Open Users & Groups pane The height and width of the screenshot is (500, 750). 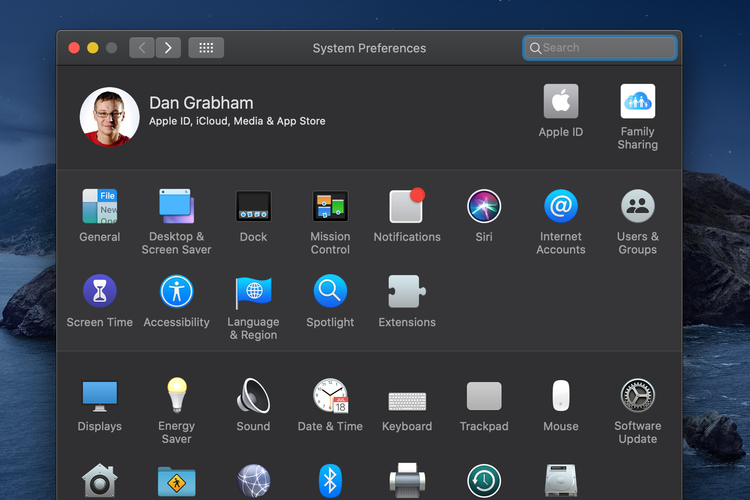click(638, 206)
